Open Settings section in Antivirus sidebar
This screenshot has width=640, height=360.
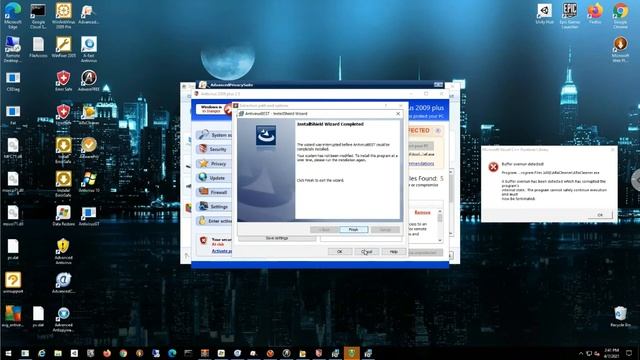click(x=215, y=207)
